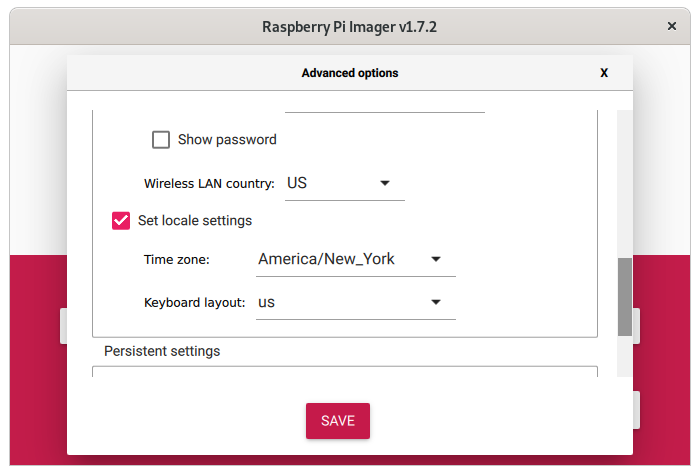This screenshot has height=475, width=700.
Task: Open the Time zone dropdown
Action: [356, 259]
